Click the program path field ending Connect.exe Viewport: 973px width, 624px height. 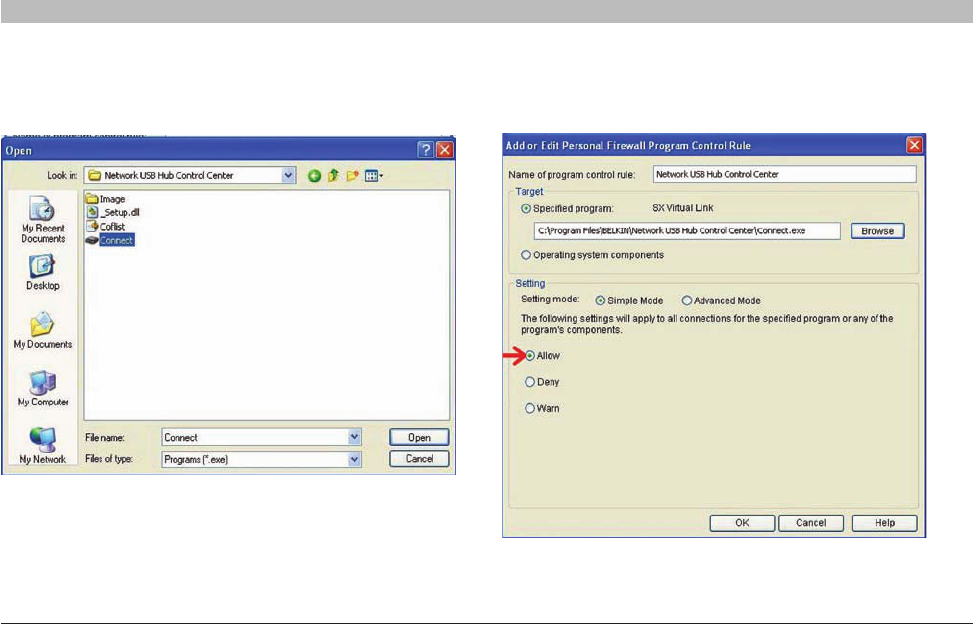(687, 231)
